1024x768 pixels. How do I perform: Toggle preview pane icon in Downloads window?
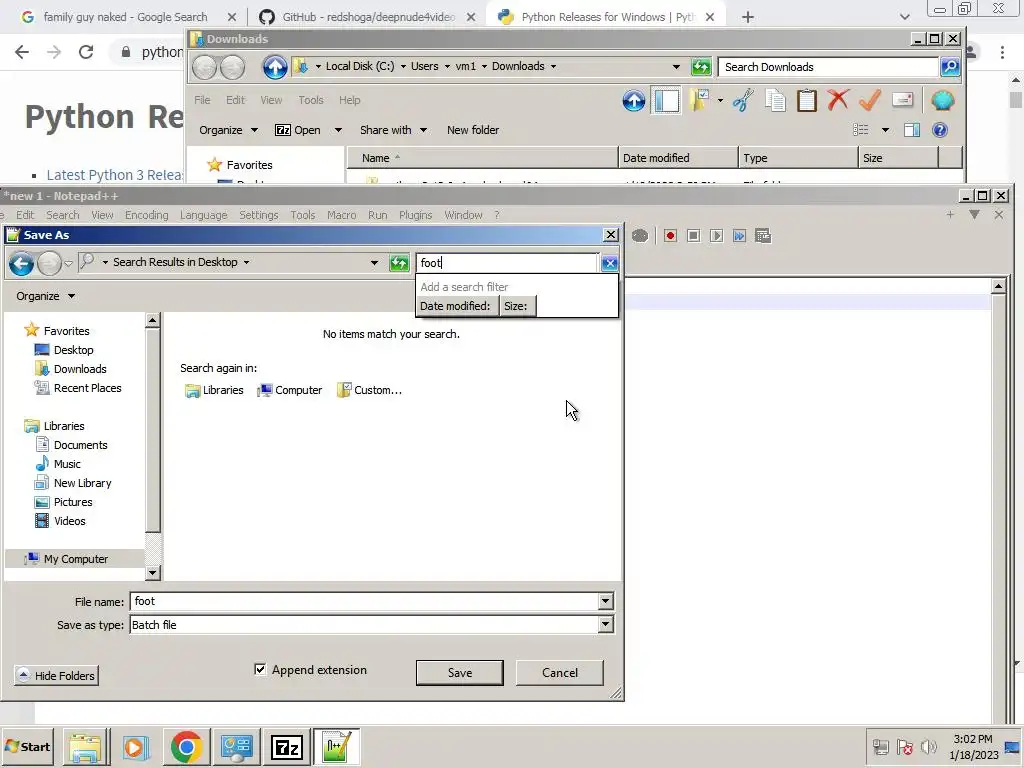tap(912, 130)
